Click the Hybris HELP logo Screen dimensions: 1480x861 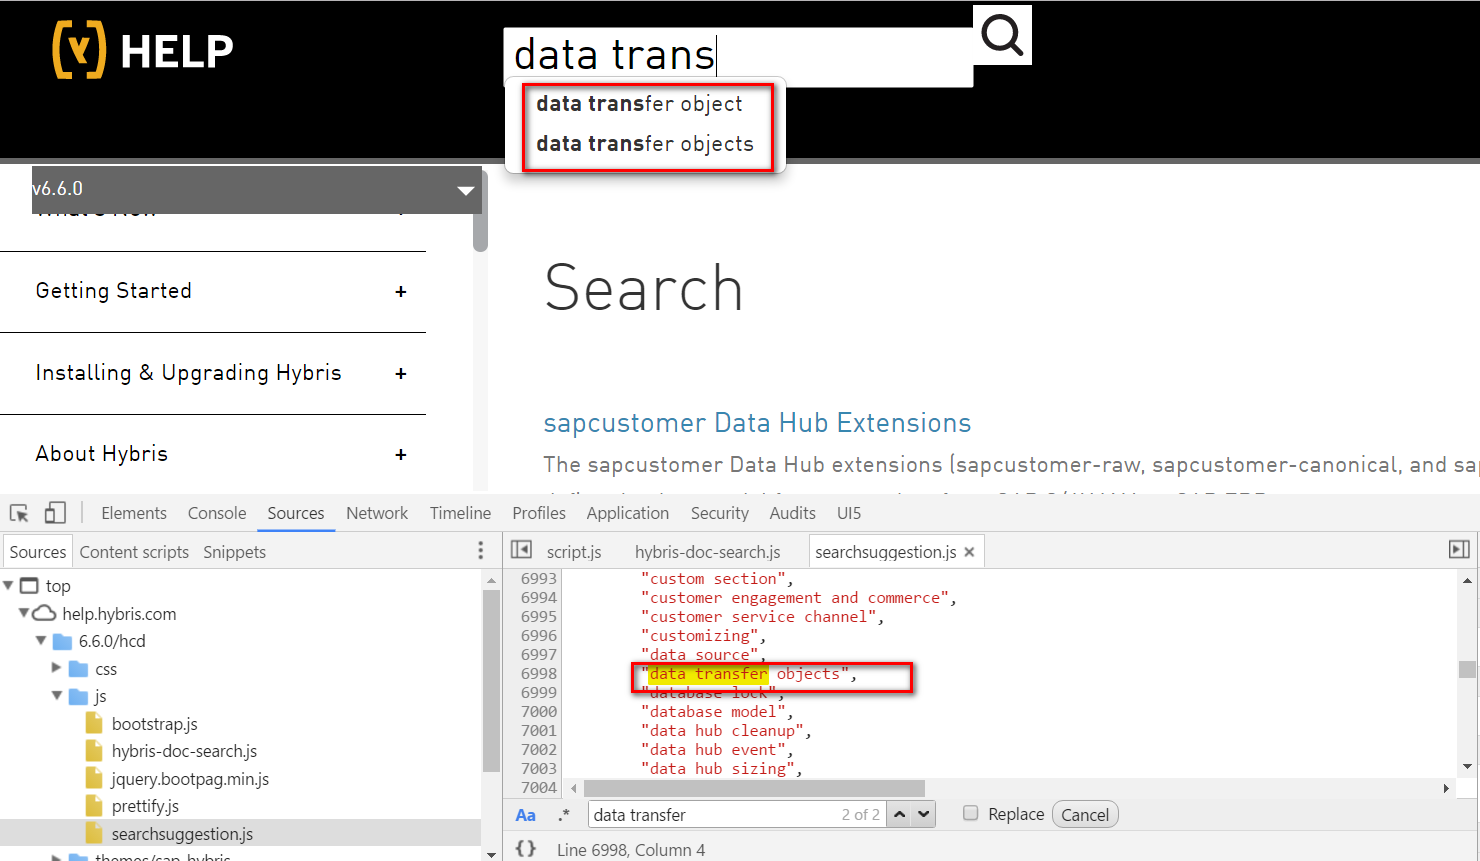pyautogui.click(x=143, y=50)
